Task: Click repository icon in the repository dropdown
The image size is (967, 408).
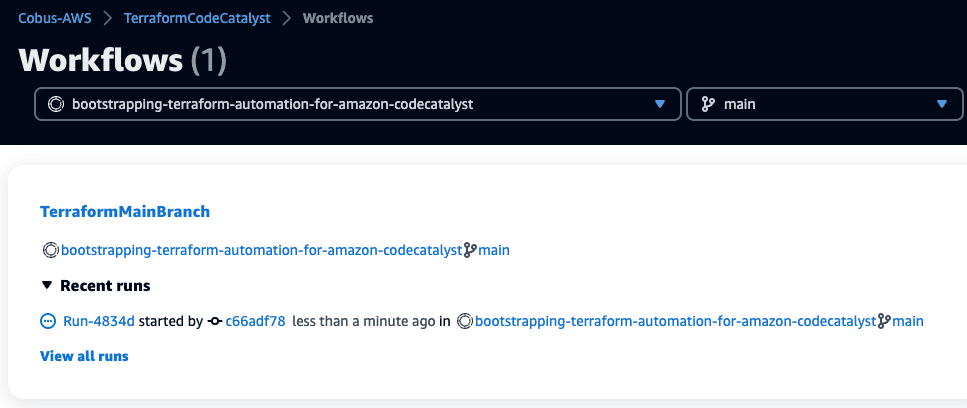Action: pyautogui.click(x=56, y=104)
